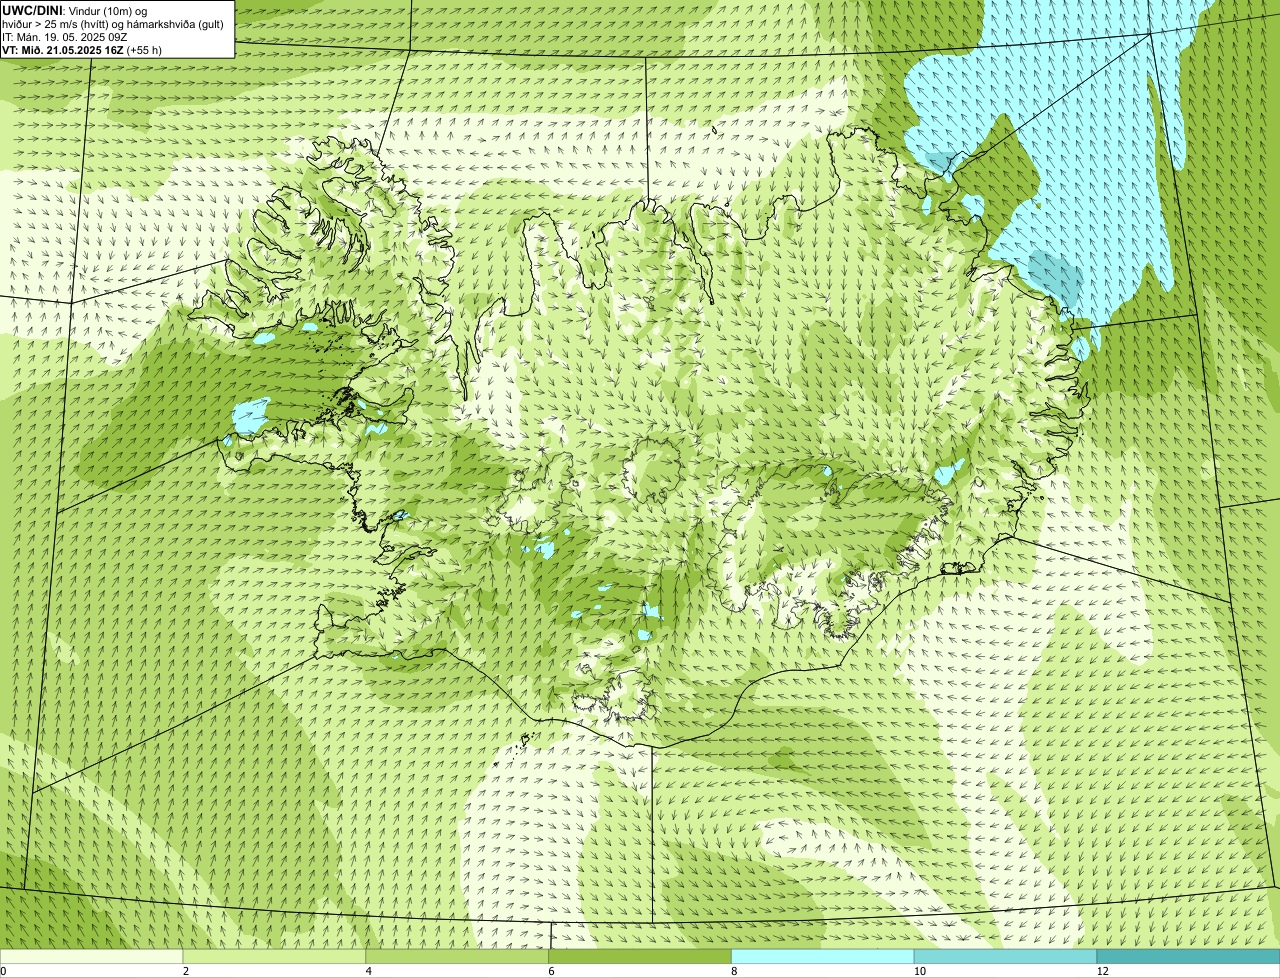Screen dimensions: 1280x978
Task: Pick the light green 2–4 color bar segment
Action: click(x=275, y=956)
